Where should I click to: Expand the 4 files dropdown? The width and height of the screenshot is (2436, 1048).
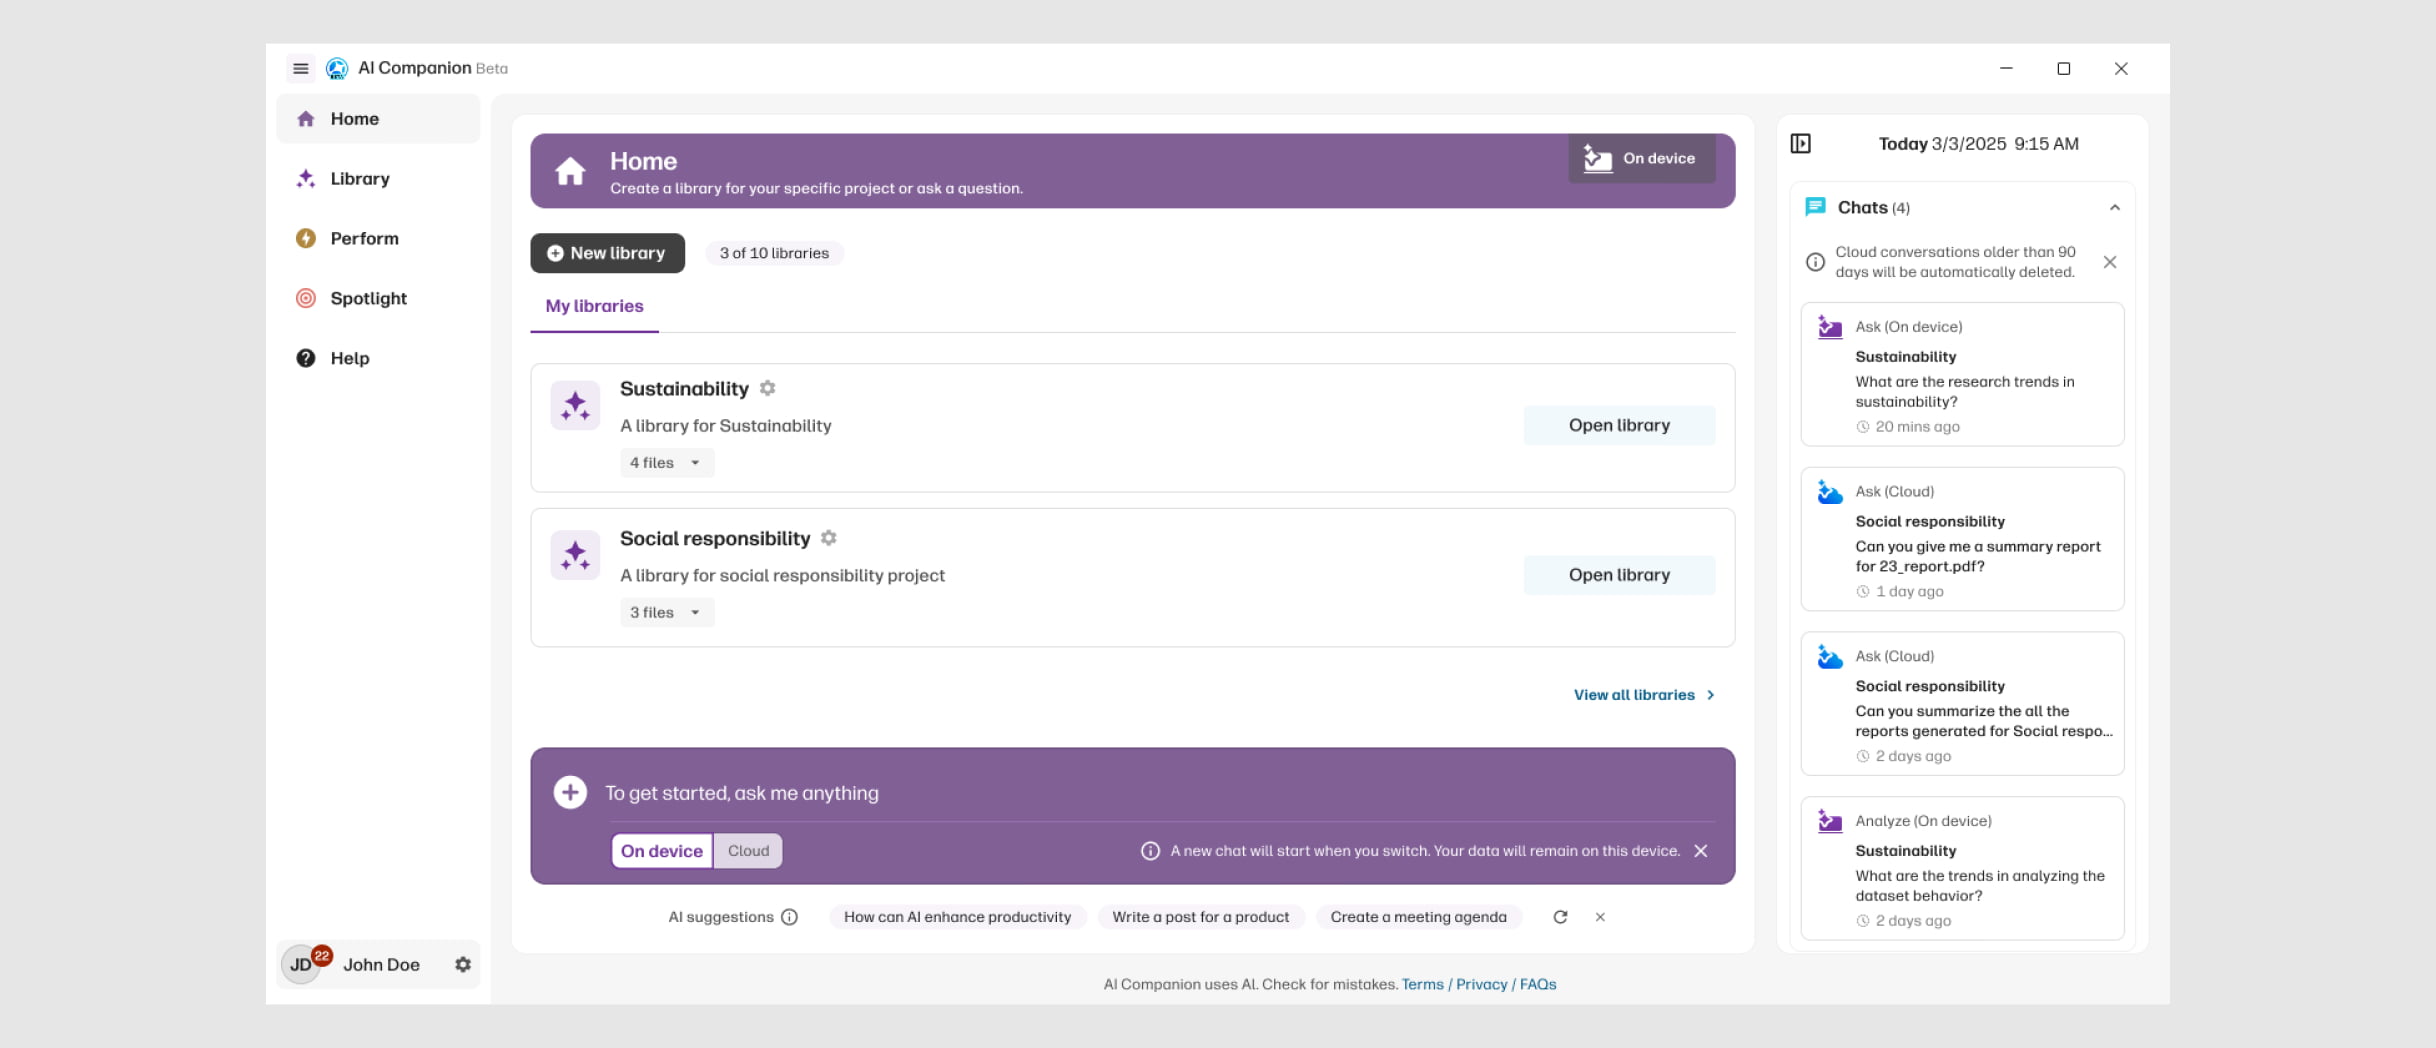666,463
